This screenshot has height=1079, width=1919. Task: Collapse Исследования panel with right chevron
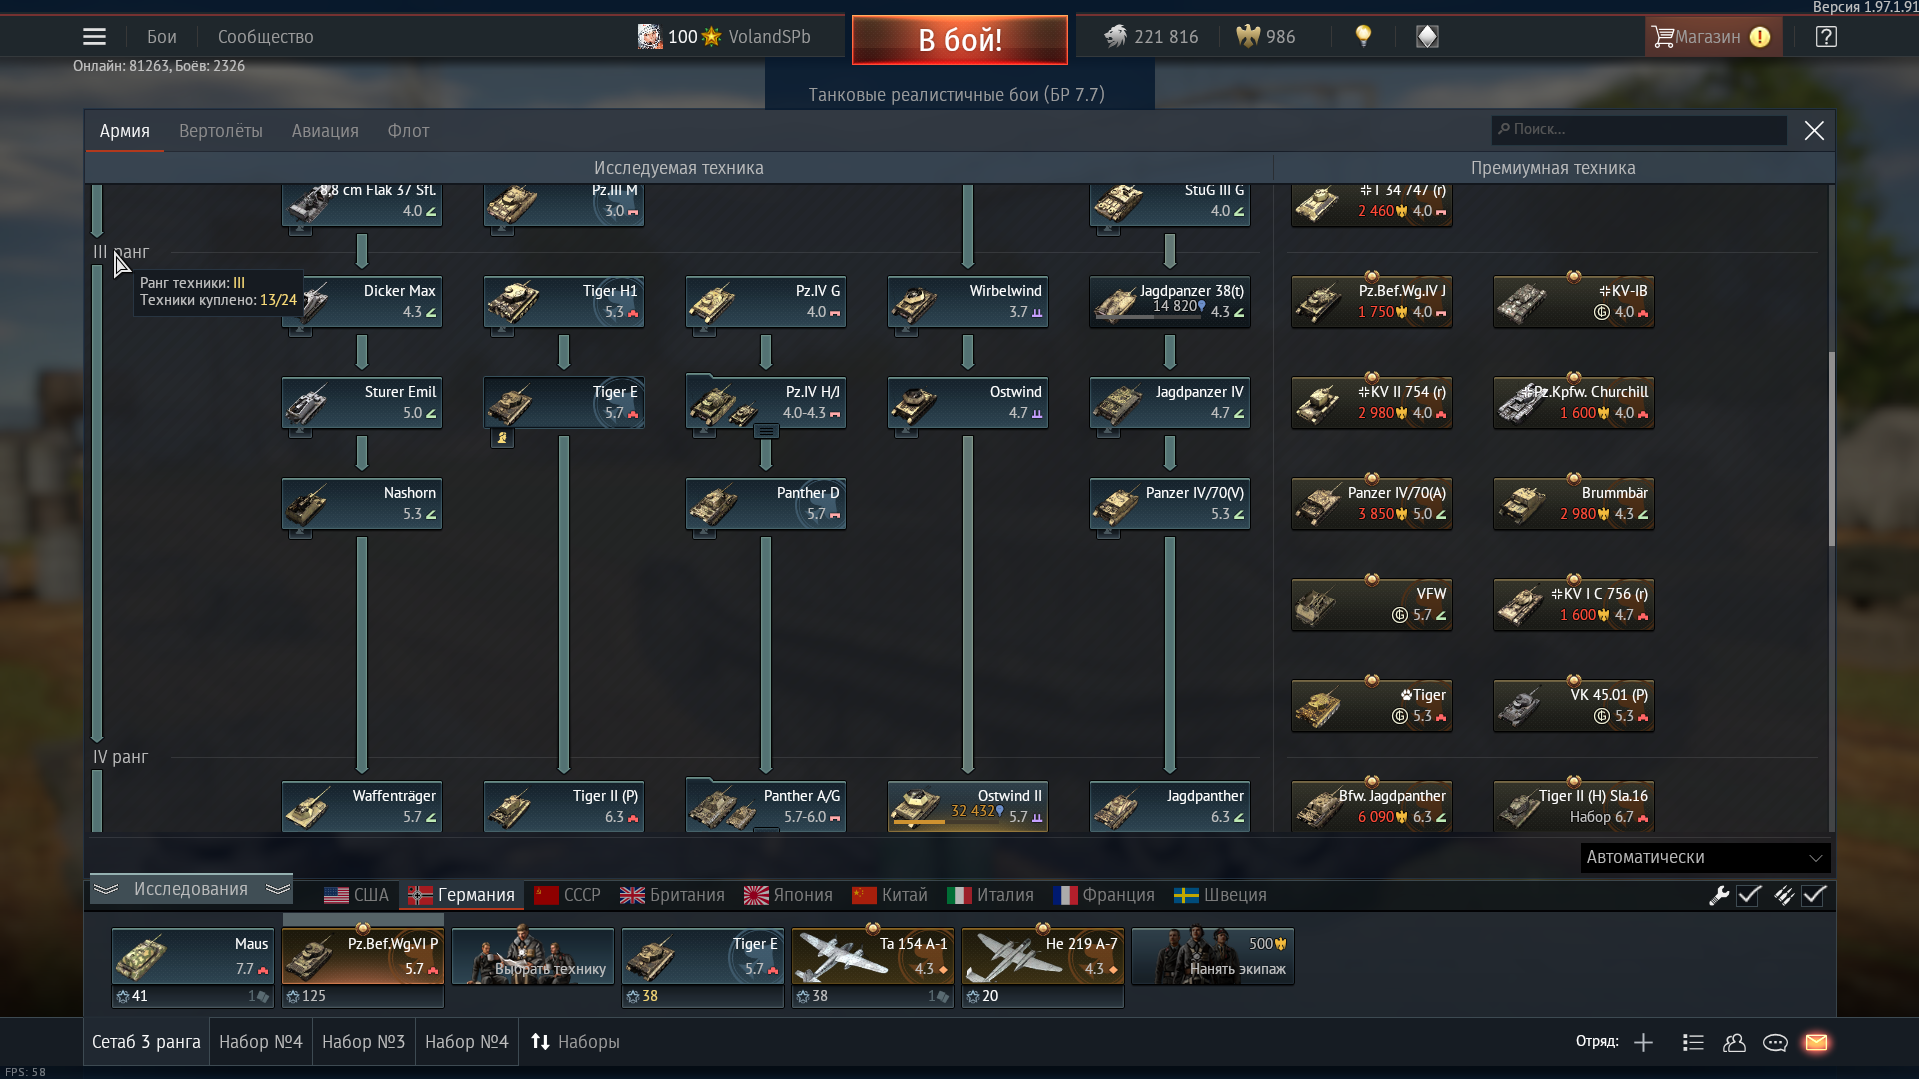[x=278, y=888]
